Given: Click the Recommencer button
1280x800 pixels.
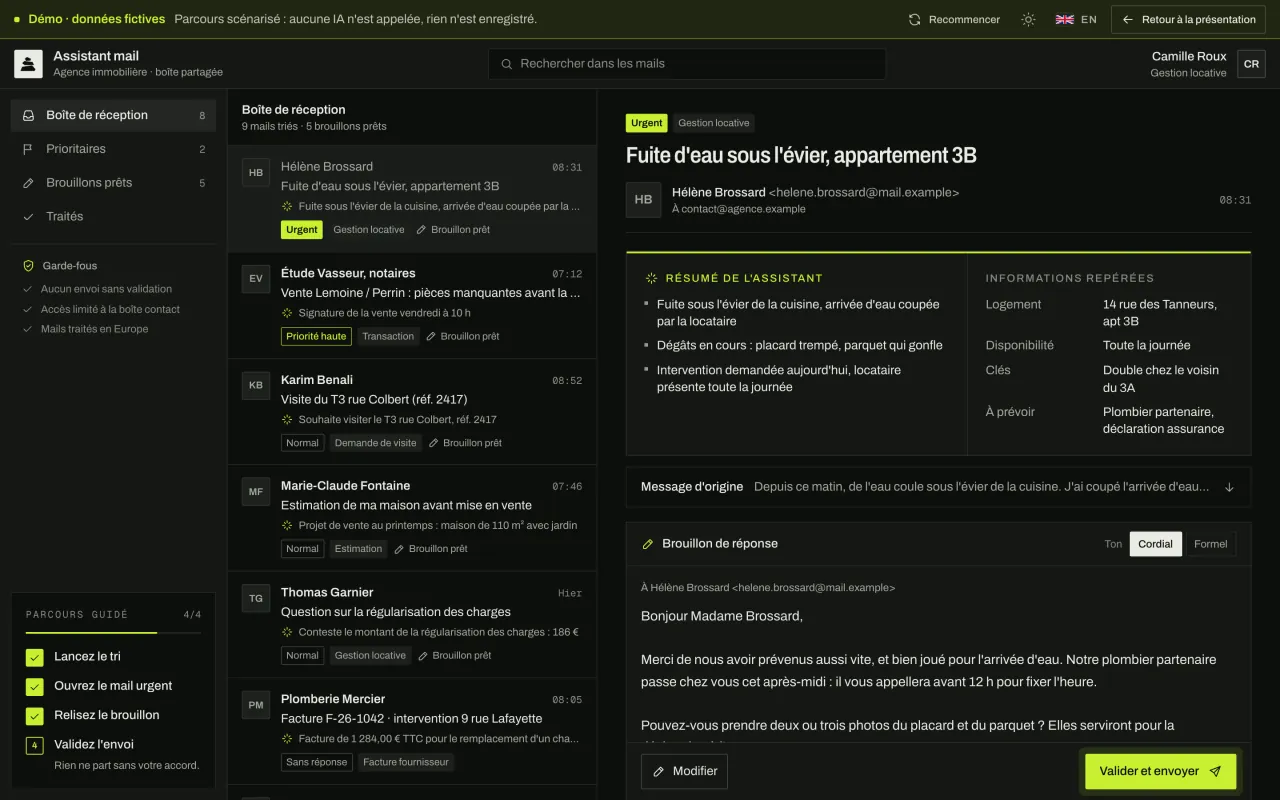Looking at the screenshot, I should pyautogui.click(x=954, y=19).
